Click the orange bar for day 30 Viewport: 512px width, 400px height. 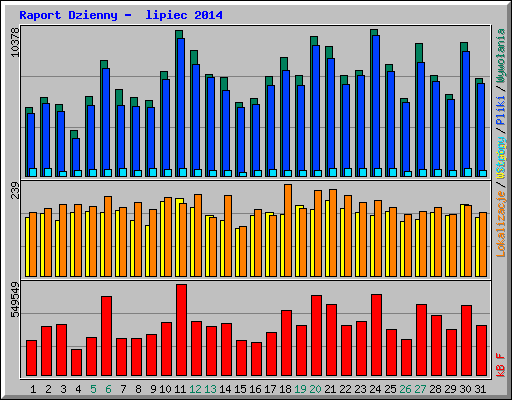(468, 241)
